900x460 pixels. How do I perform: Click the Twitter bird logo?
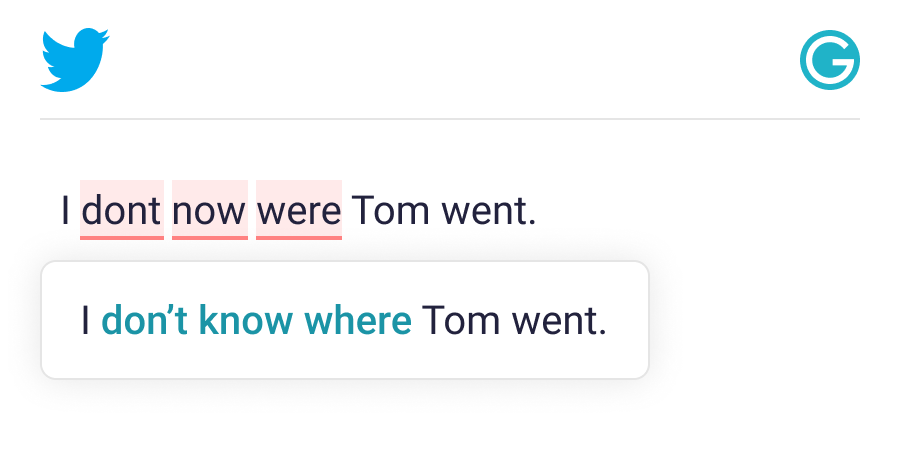(x=75, y=60)
